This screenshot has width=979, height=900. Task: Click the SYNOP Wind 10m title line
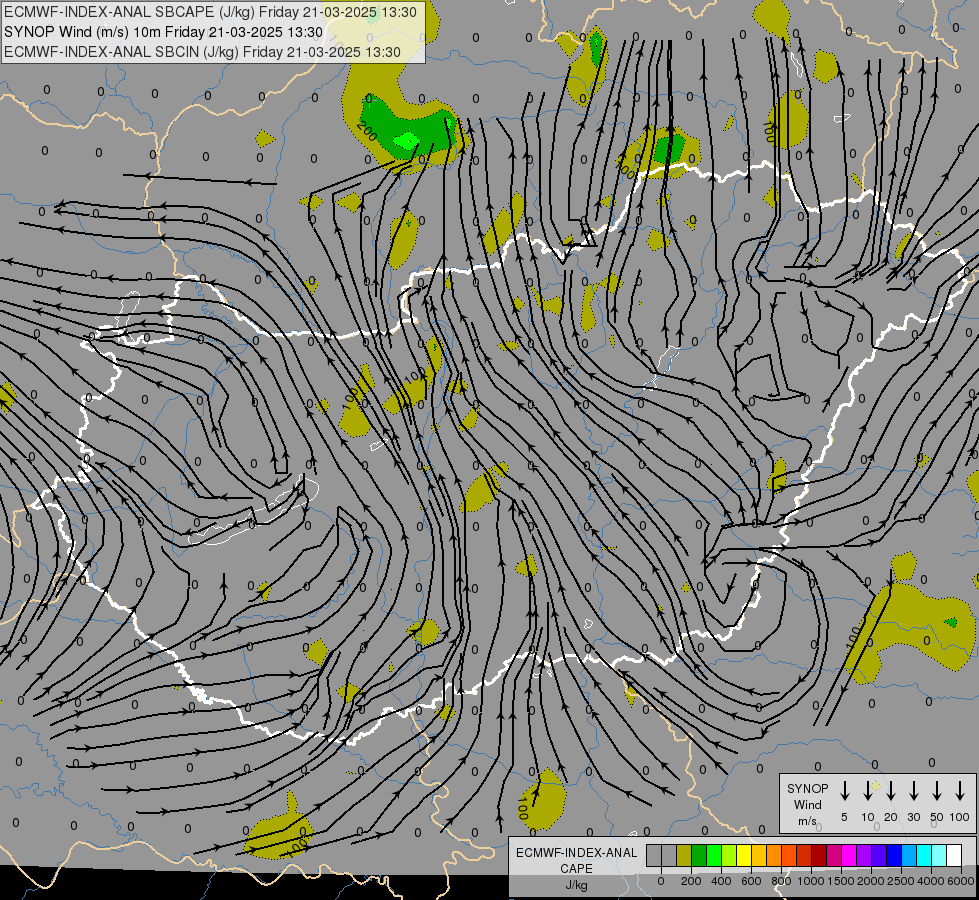(164, 32)
